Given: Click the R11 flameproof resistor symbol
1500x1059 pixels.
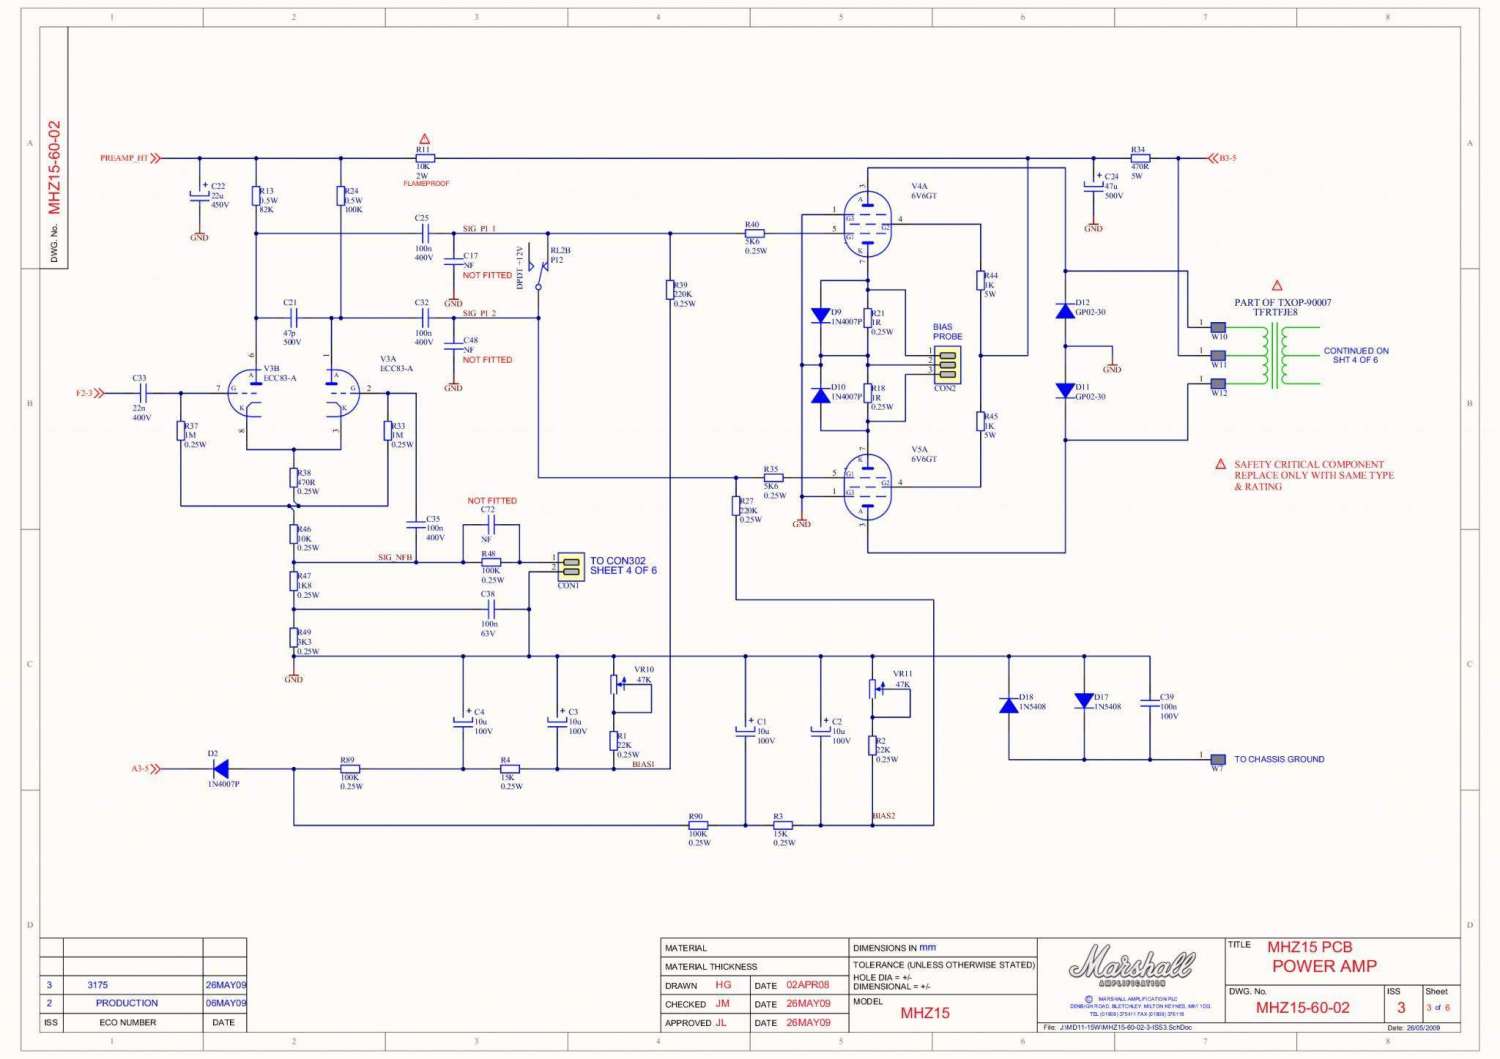Looking at the screenshot, I should pos(425,158).
